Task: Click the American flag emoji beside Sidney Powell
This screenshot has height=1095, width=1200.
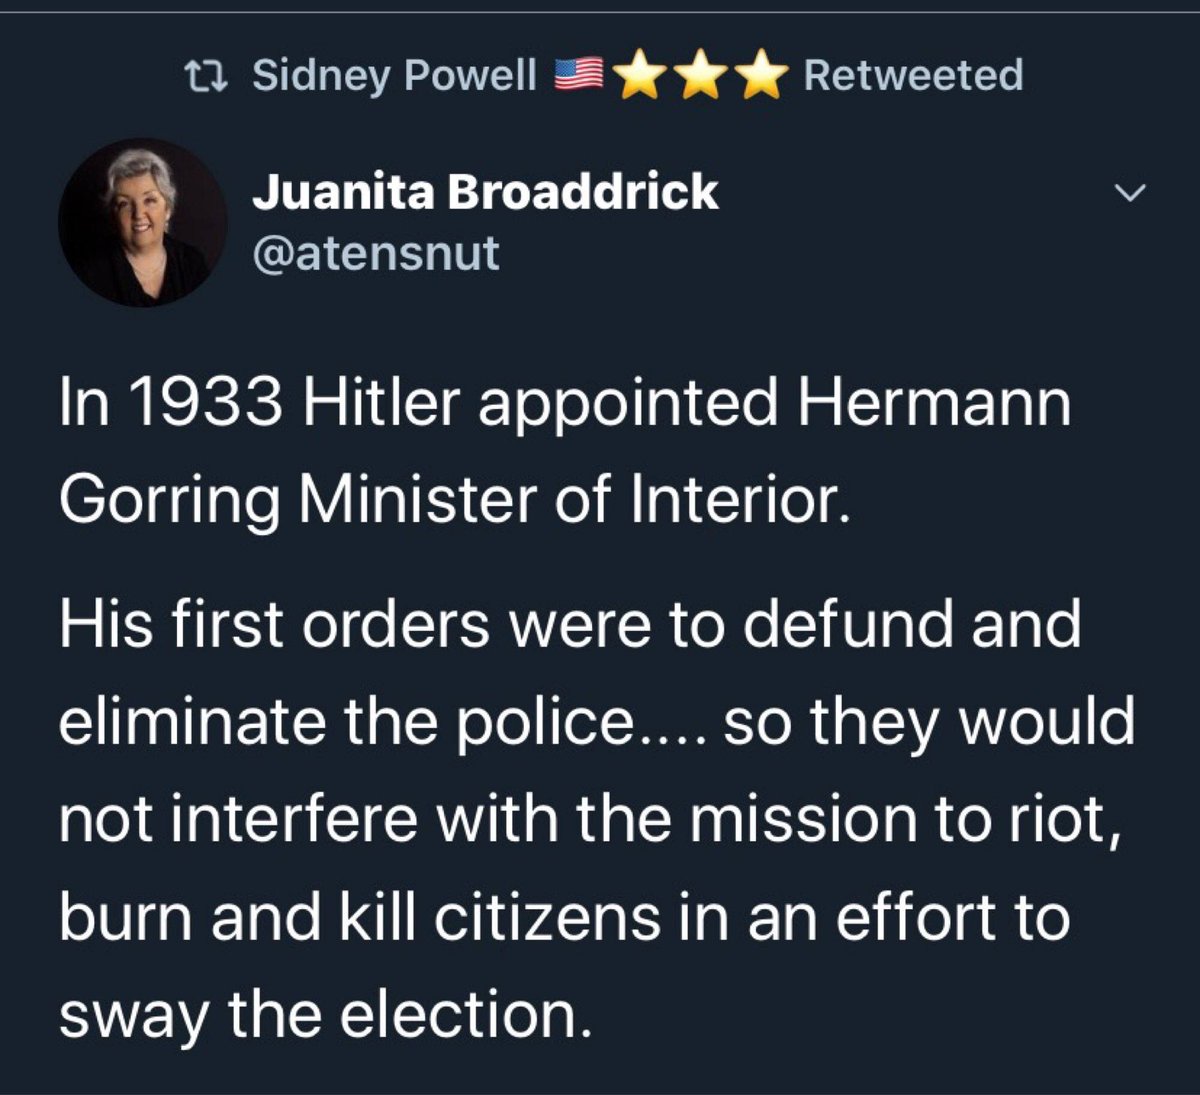Action: pos(579,75)
